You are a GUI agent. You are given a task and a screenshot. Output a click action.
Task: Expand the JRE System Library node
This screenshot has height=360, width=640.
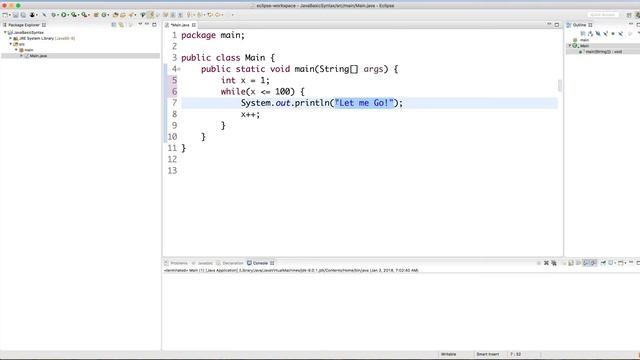(x=11, y=38)
